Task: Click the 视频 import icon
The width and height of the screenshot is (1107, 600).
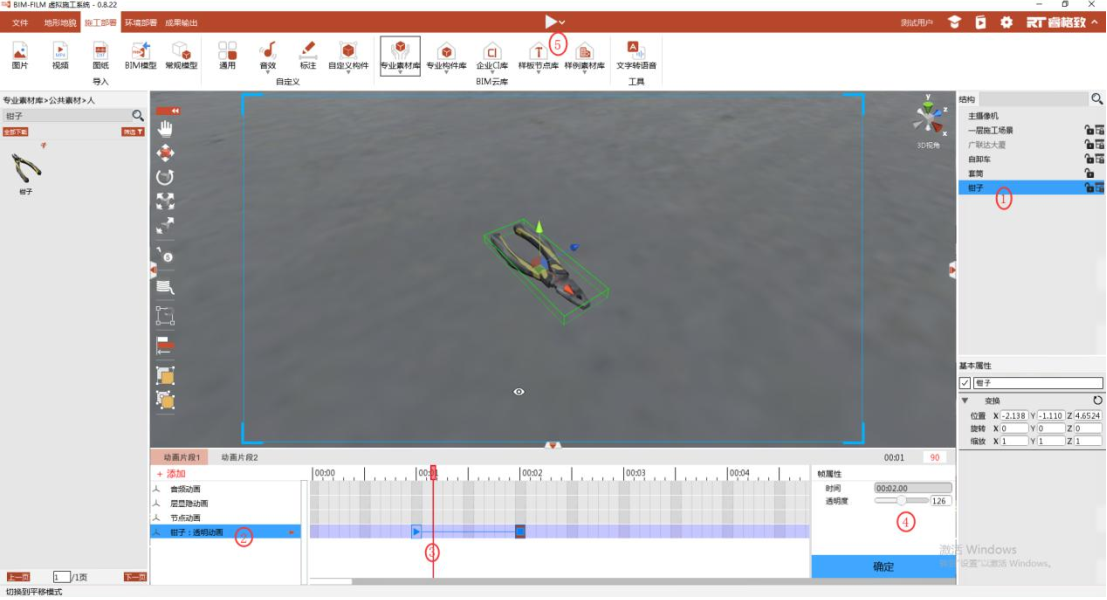Action: pyautogui.click(x=60, y=56)
